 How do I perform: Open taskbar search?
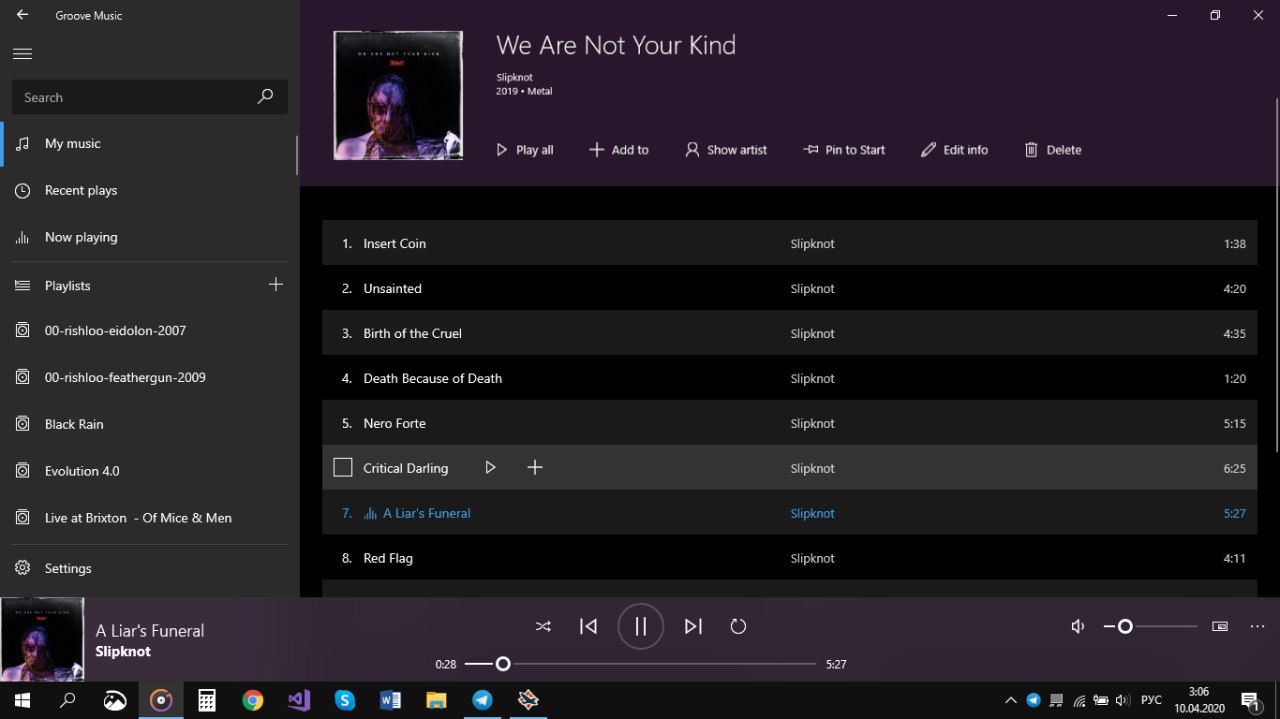(x=68, y=700)
